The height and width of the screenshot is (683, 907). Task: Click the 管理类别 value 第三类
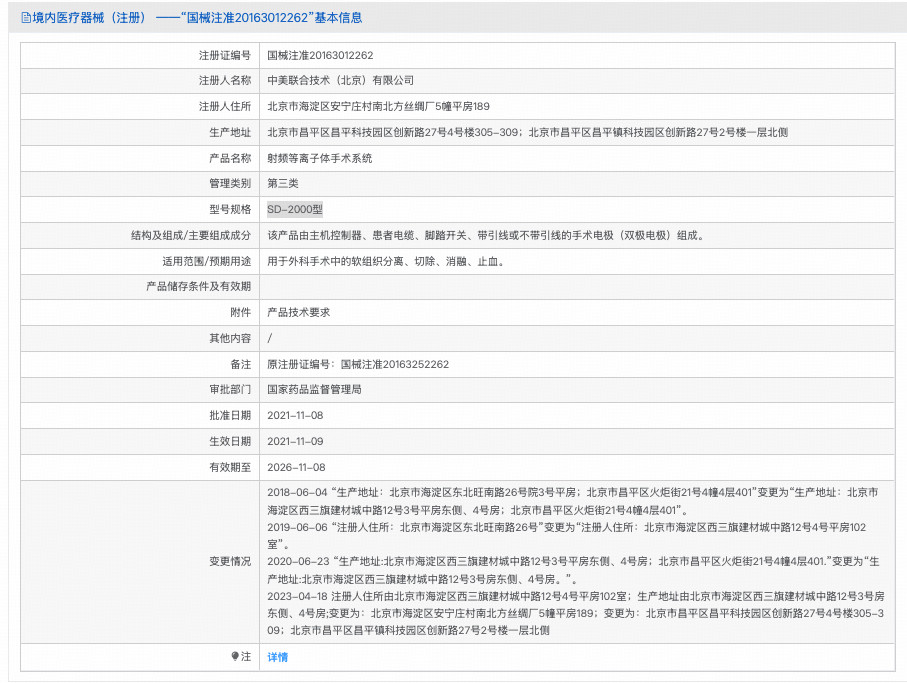[x=282, y=184]
